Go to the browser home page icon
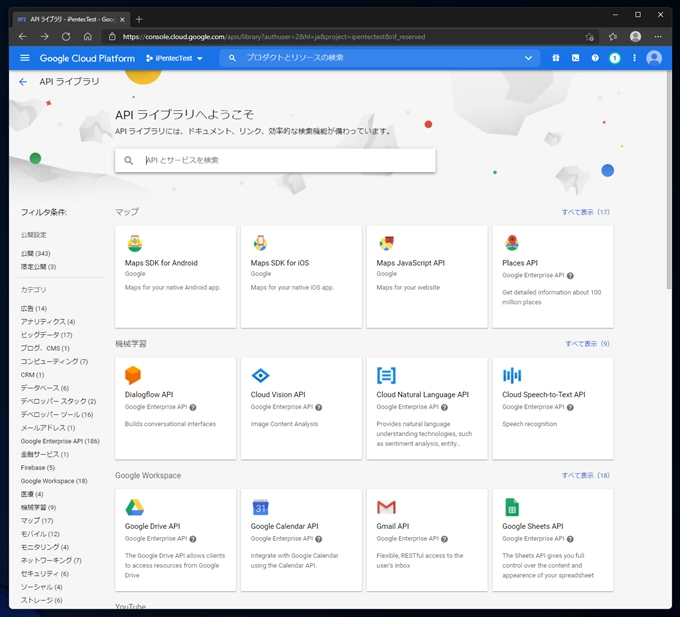Screen dimensions: 680x617 [x=88, y=37]
